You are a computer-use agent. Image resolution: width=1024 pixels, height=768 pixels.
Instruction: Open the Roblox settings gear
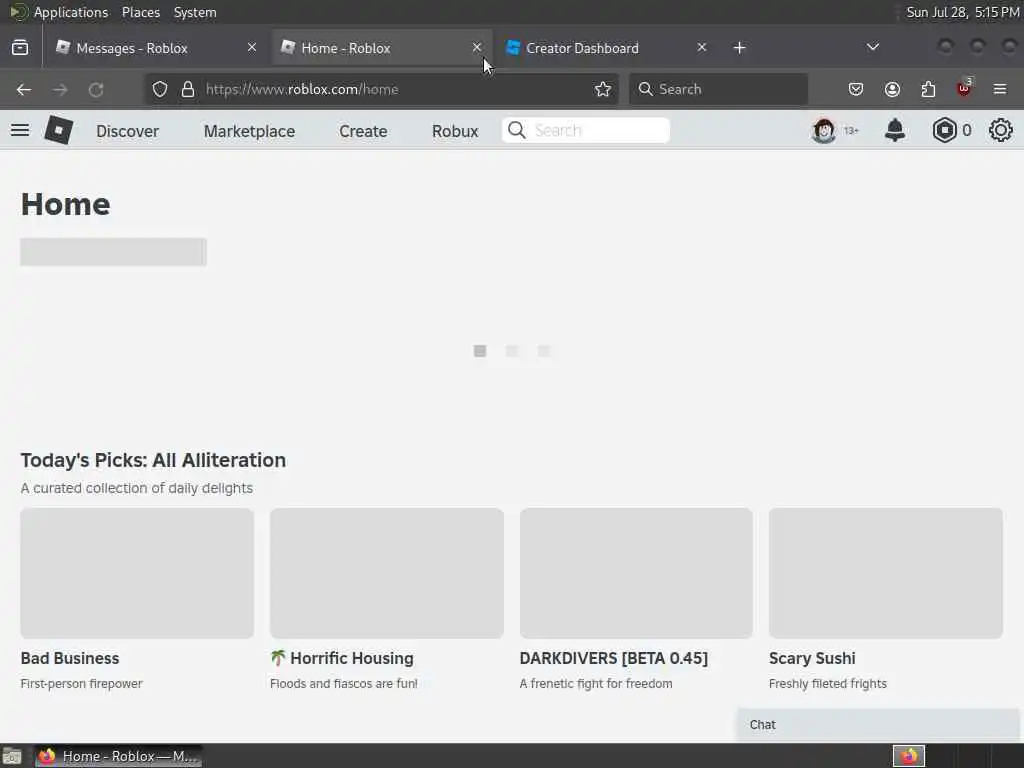coord(1000,131)
